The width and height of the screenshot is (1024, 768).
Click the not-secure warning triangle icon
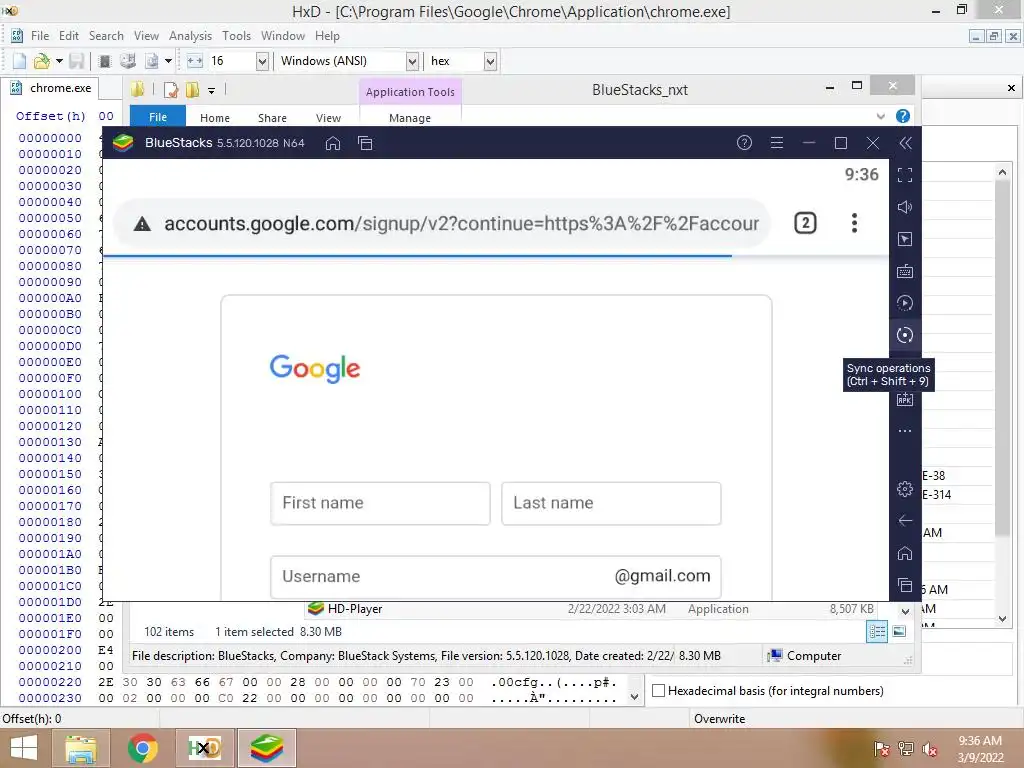(142, 225)
